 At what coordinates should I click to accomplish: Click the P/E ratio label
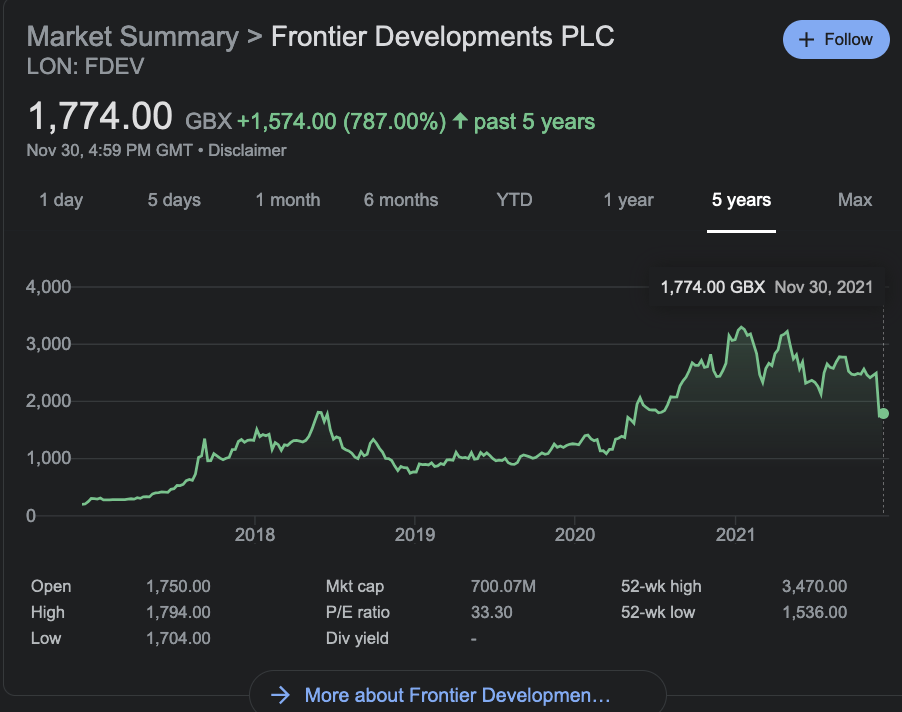pos(358,613)
